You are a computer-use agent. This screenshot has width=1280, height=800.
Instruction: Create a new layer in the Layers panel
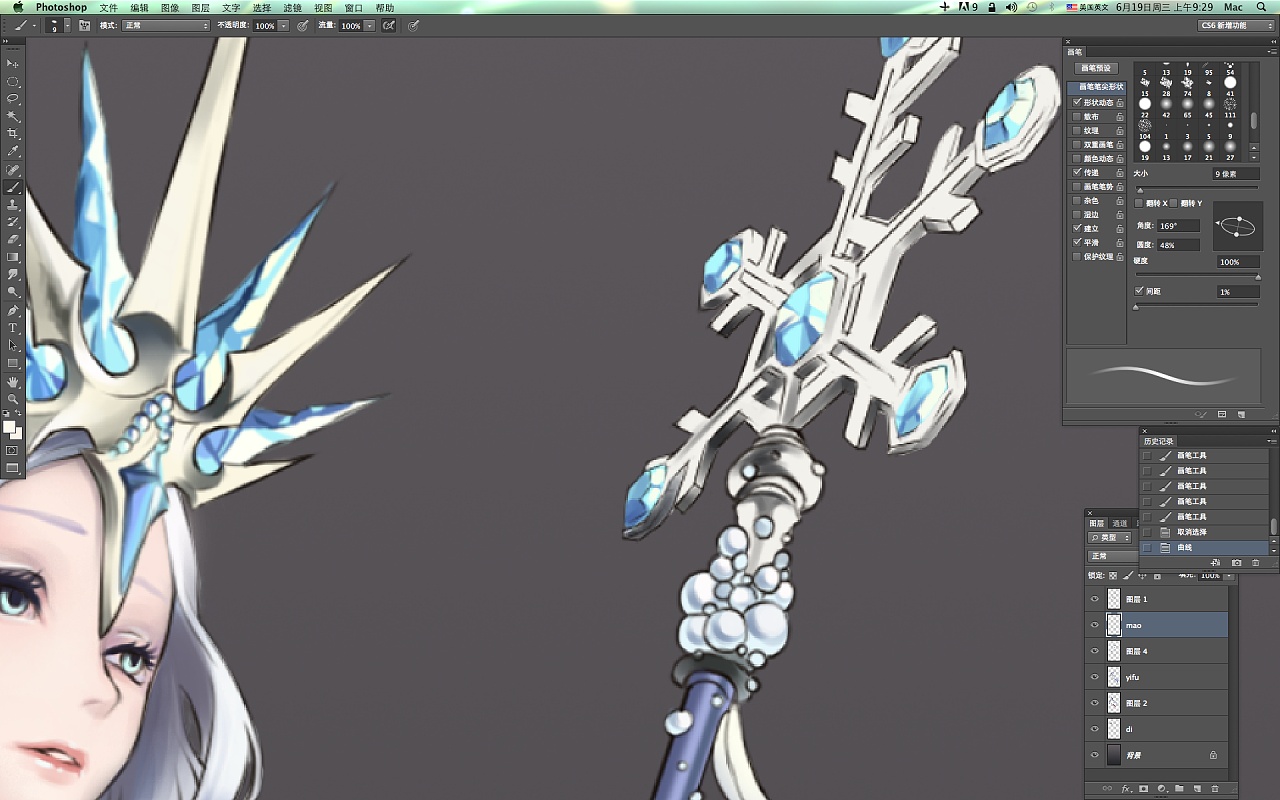[x=1197, y=789]
